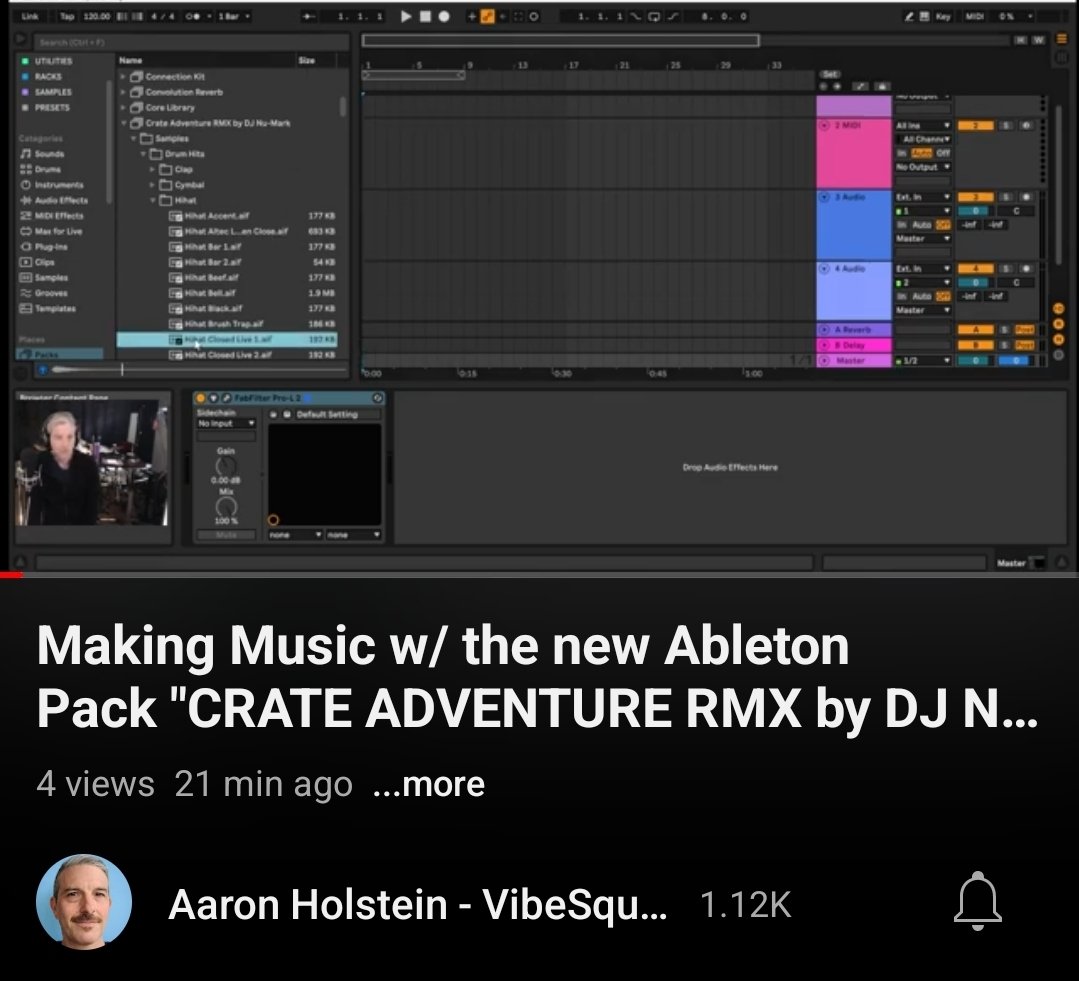Toggle the Loop switch icon
This screenshot has height=981, width=1079.
click(653, 16)
